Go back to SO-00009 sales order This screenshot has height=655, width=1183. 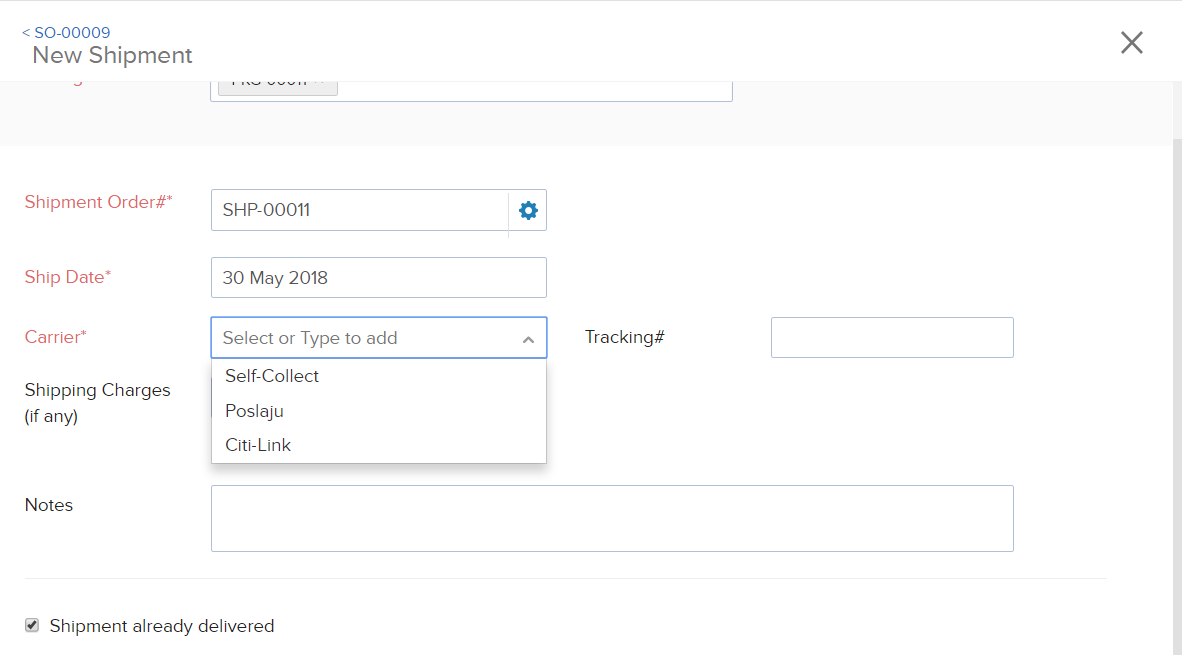[x=67, y=33]
